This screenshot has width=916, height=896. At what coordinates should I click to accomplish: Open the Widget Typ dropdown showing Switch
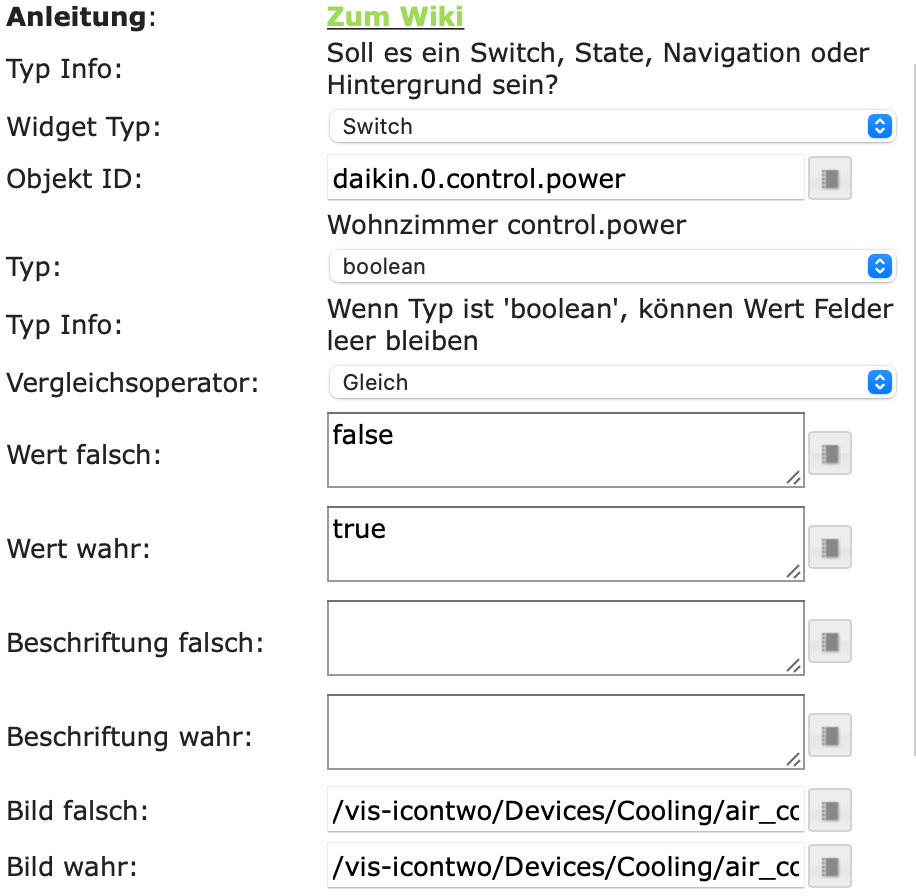[x=611, y=127]
